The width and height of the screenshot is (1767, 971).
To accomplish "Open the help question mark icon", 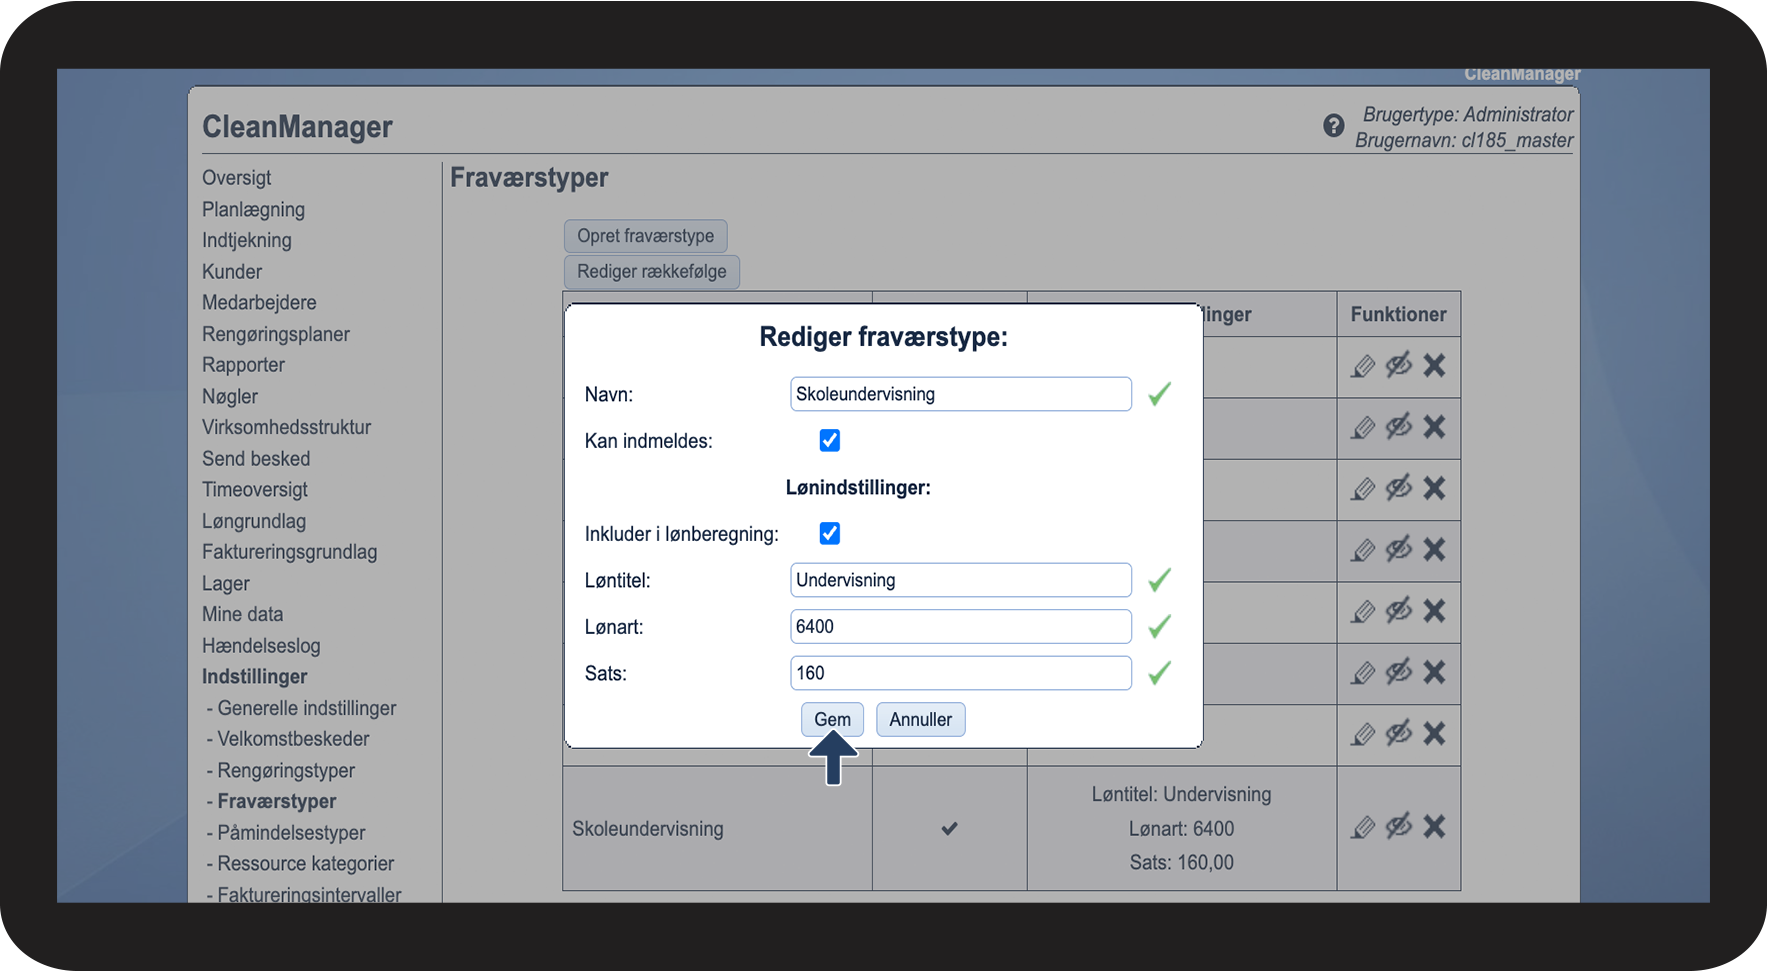I will [1333, 126].
